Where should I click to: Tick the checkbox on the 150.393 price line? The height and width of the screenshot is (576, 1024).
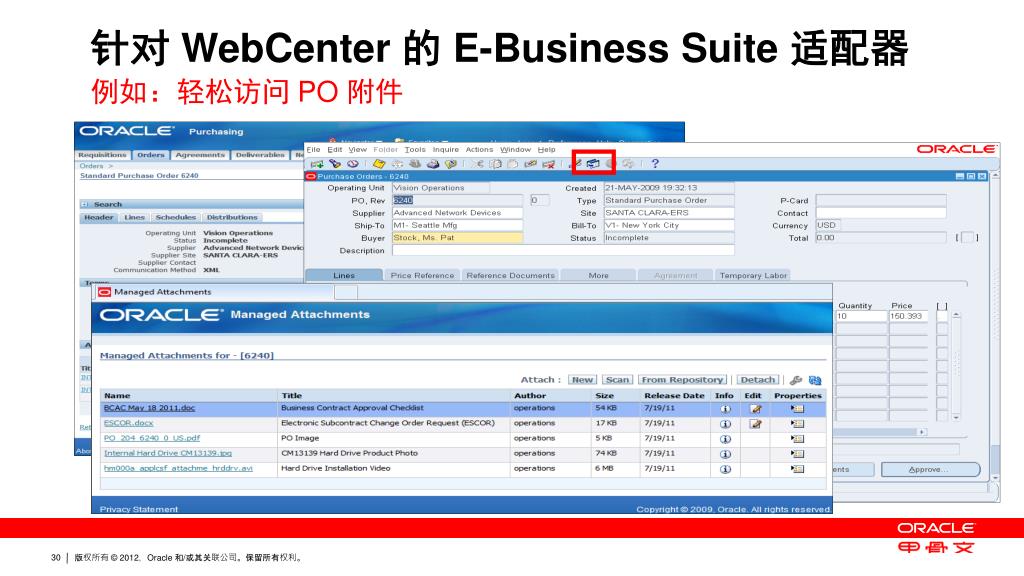click(942, 316)
